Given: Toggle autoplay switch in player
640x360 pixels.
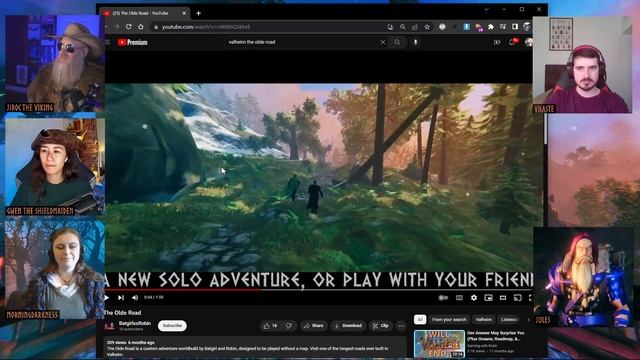Looking at the screenshot, I should point(443,298).
